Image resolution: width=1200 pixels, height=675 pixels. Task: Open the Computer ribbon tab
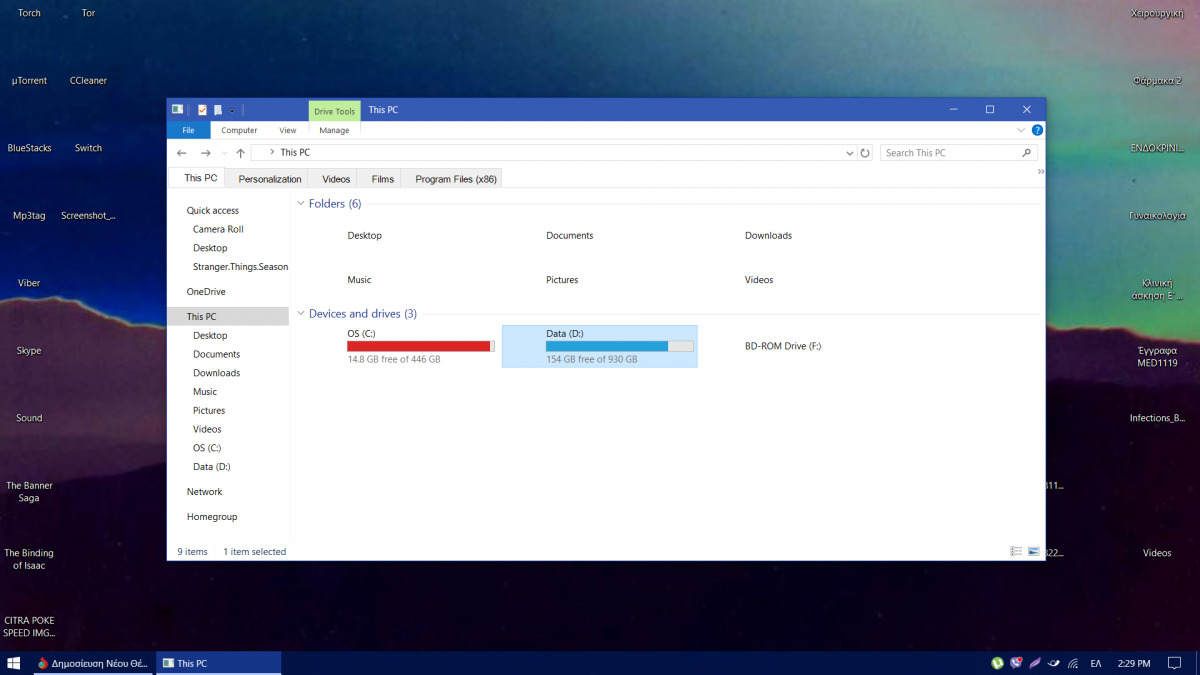[239, 130]
